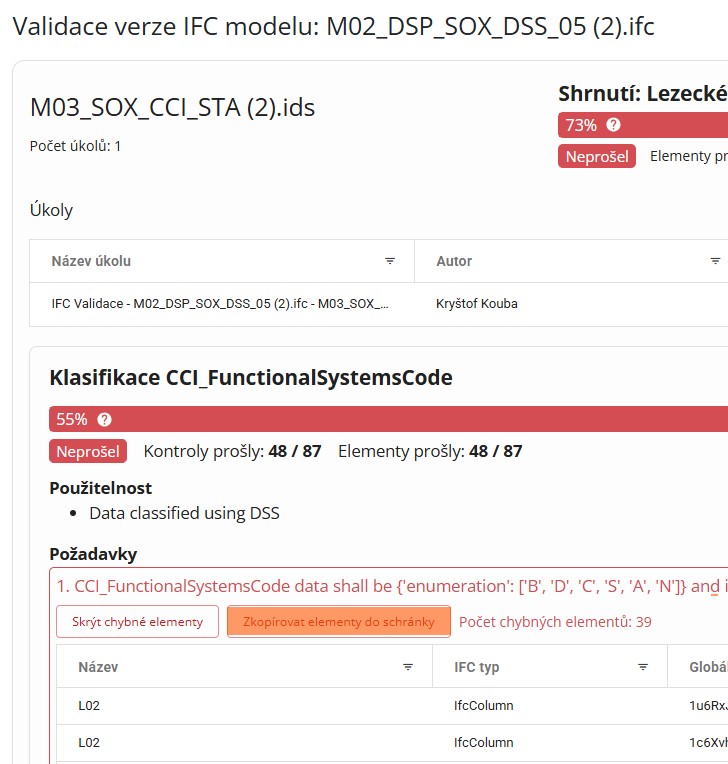The height and width of the screenshot is (764, 728).
Task: Open the filter menu for Název úkolu column
Action: click(x=390, y=261)
